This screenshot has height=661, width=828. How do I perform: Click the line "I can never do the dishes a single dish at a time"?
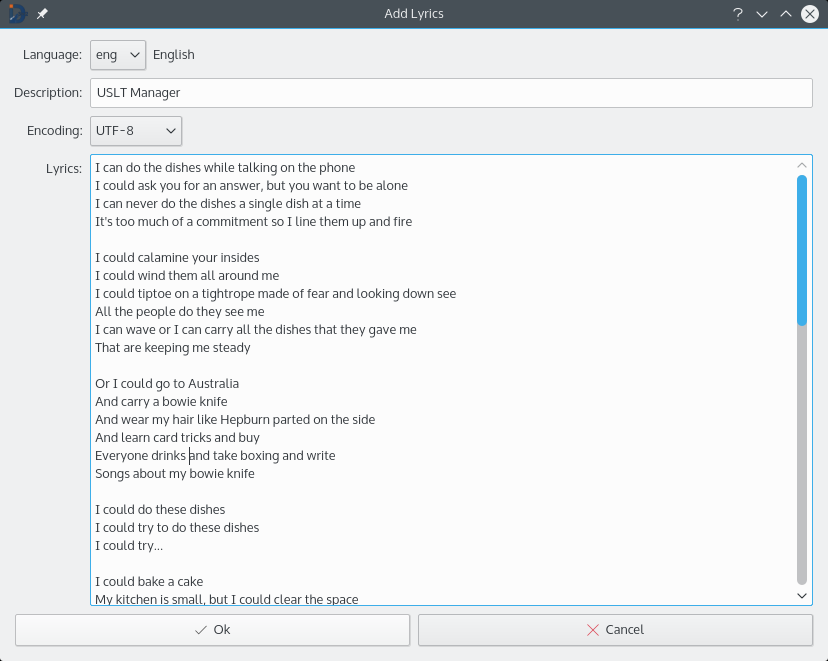coord(228,204)
